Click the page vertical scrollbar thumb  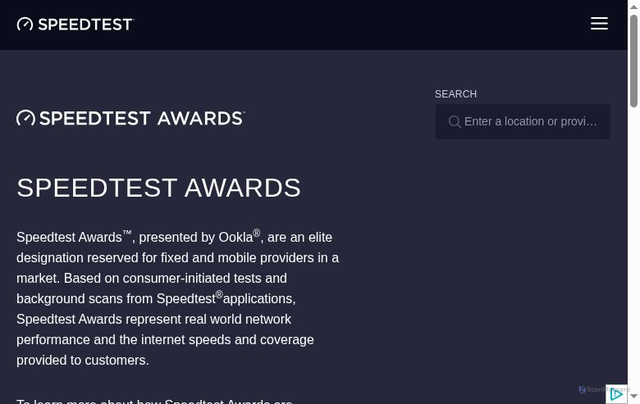click(633, 61)
